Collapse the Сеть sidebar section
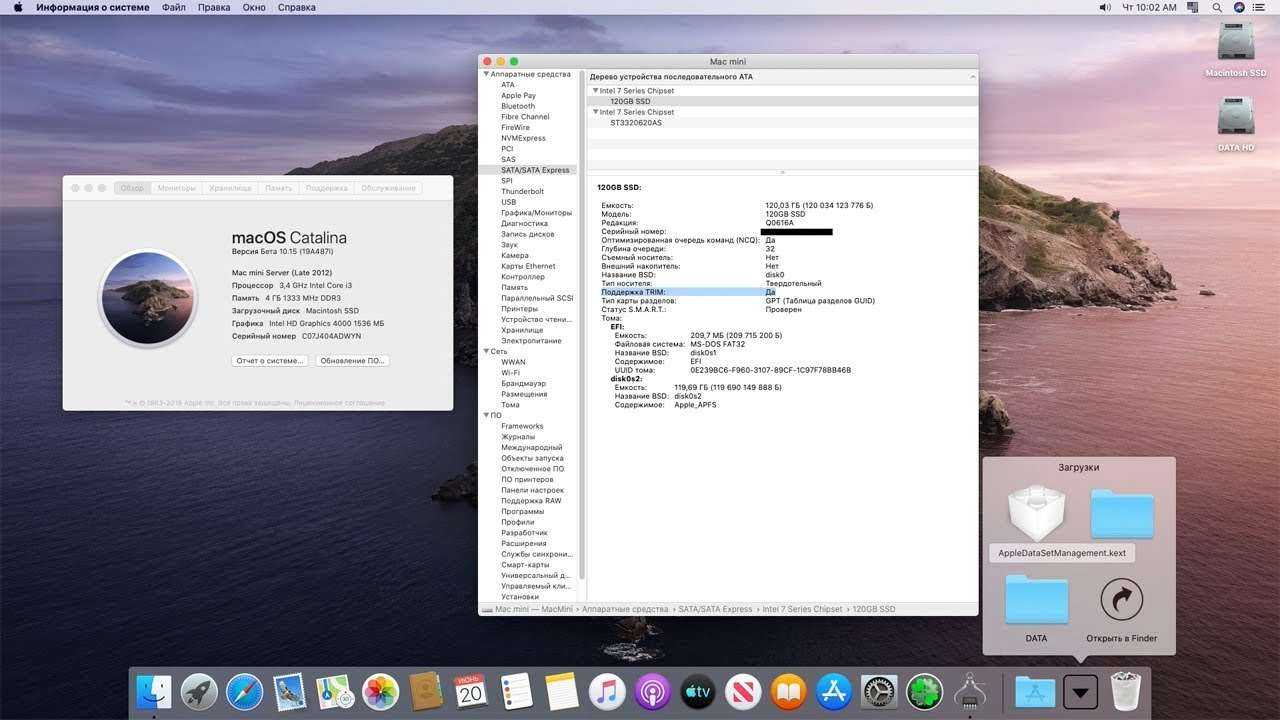1280x720 pixels. pos(486,351)
